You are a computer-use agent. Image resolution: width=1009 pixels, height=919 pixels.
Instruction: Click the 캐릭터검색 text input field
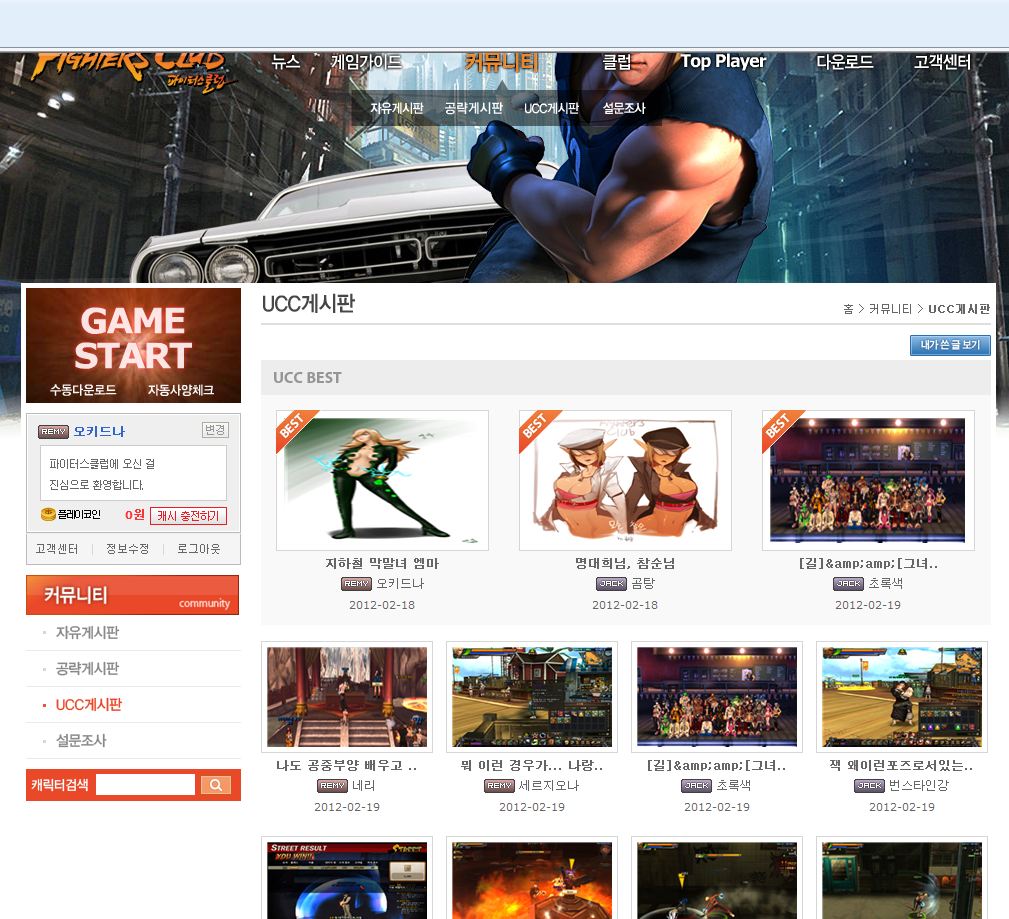(145, 785)
